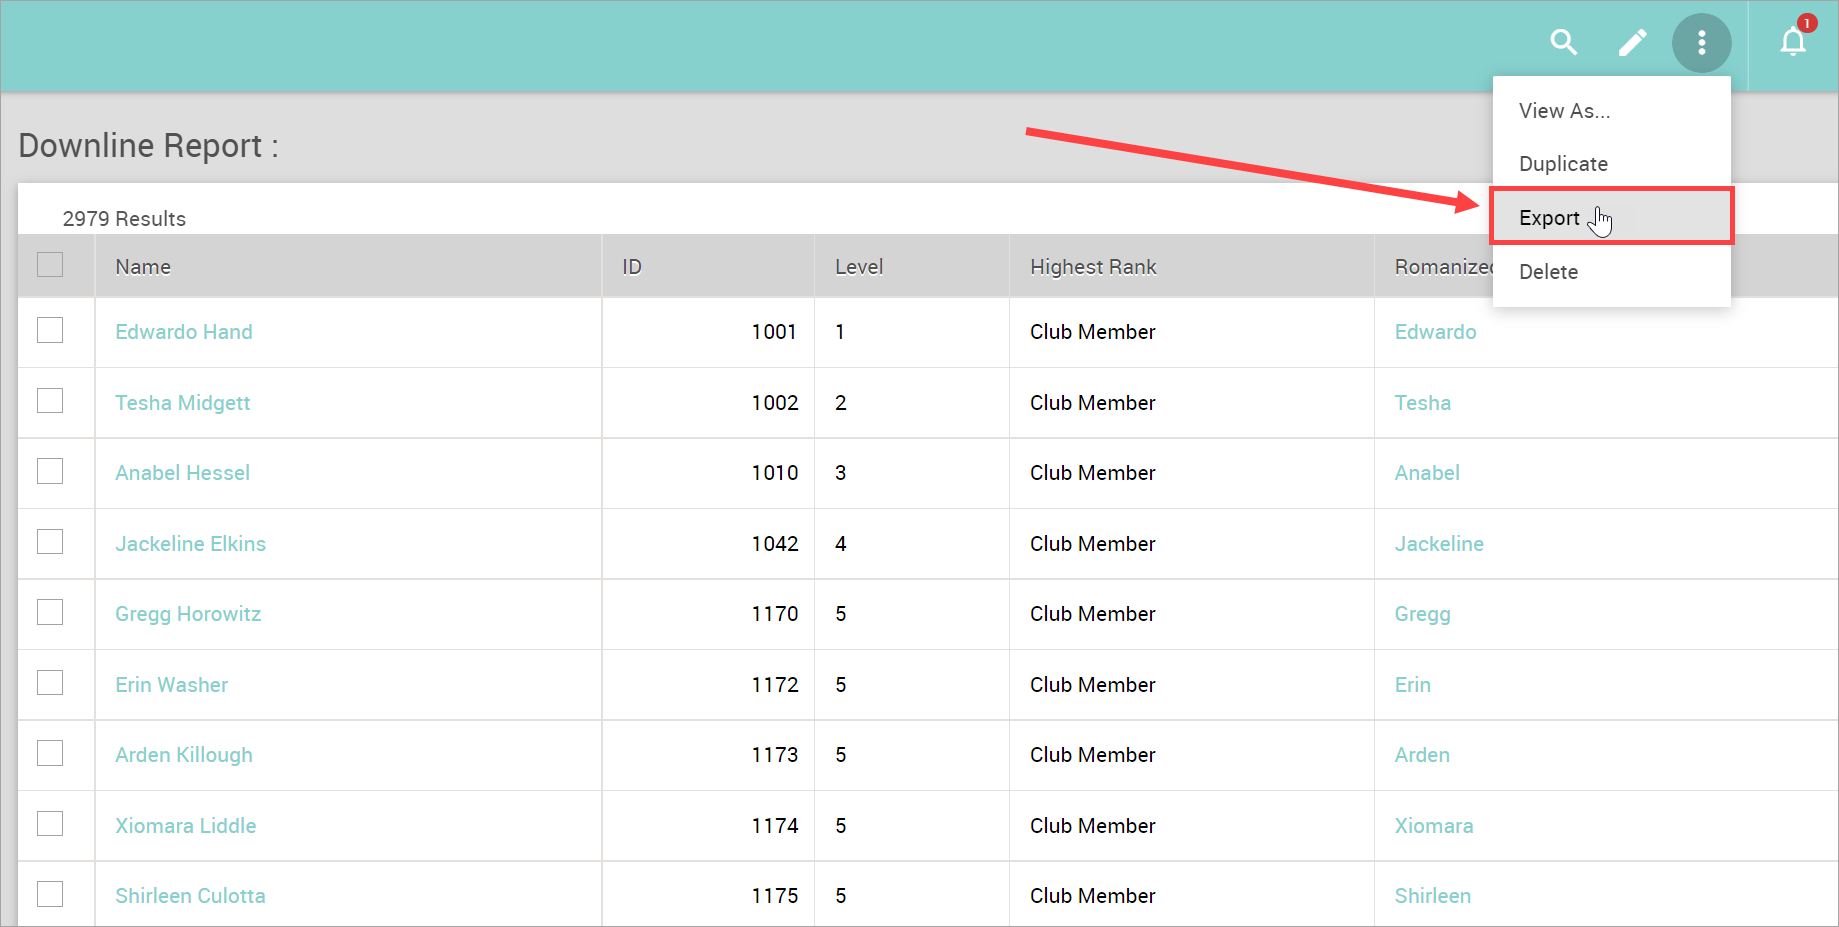
Task: Click the Gregg Horowitz name link
Action: tap(188, 614)
